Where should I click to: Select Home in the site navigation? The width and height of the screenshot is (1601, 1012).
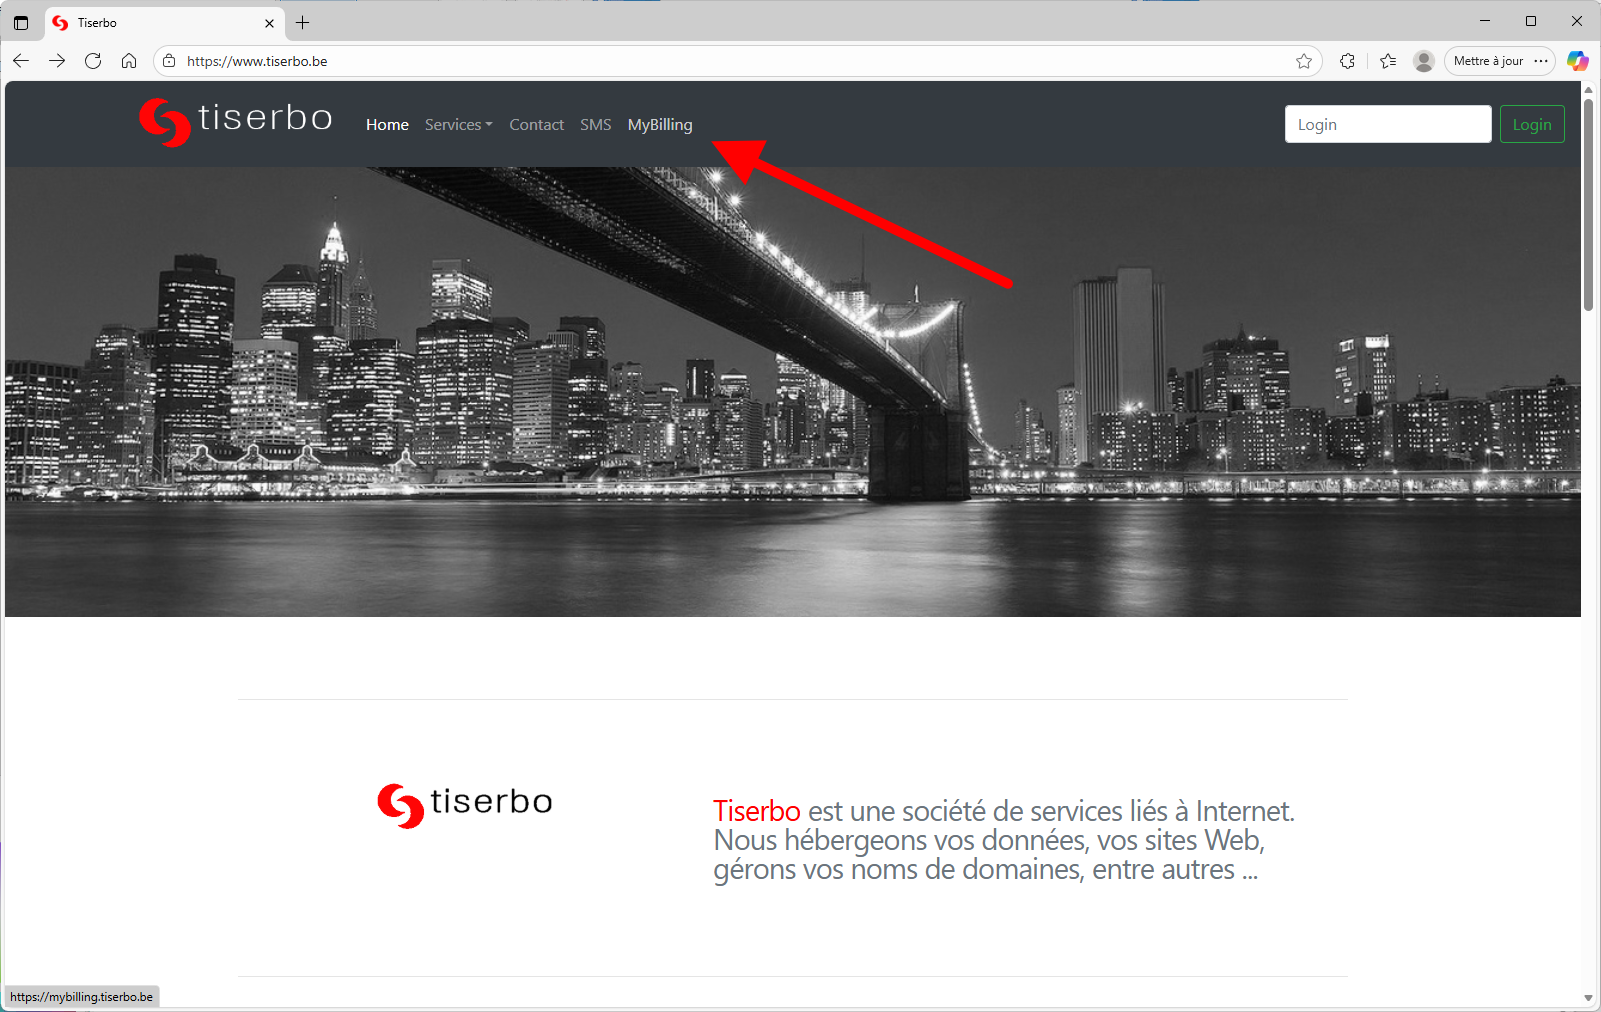[x=387, y=124]
